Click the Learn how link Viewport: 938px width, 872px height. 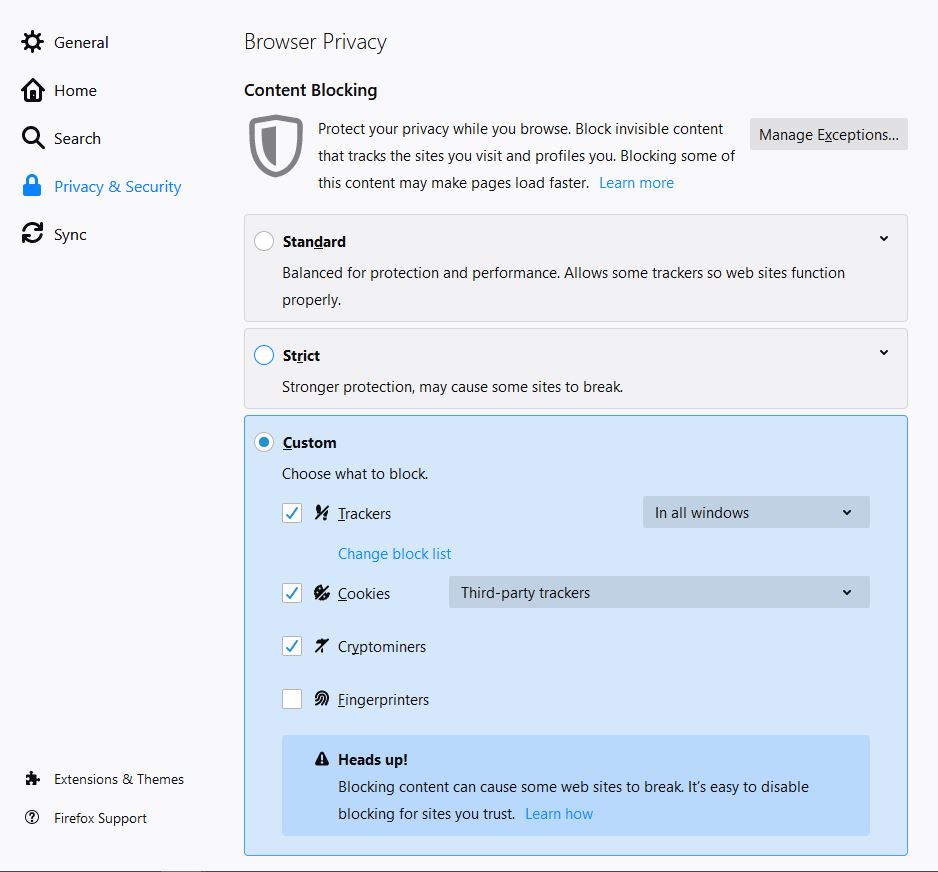[x=558, y=814]
